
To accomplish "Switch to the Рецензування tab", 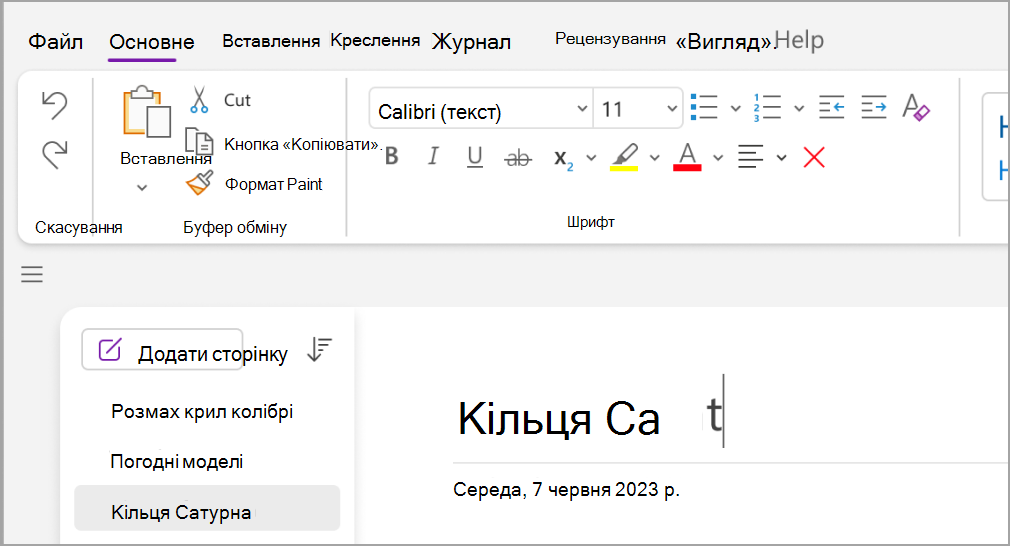I will [610, 39].
